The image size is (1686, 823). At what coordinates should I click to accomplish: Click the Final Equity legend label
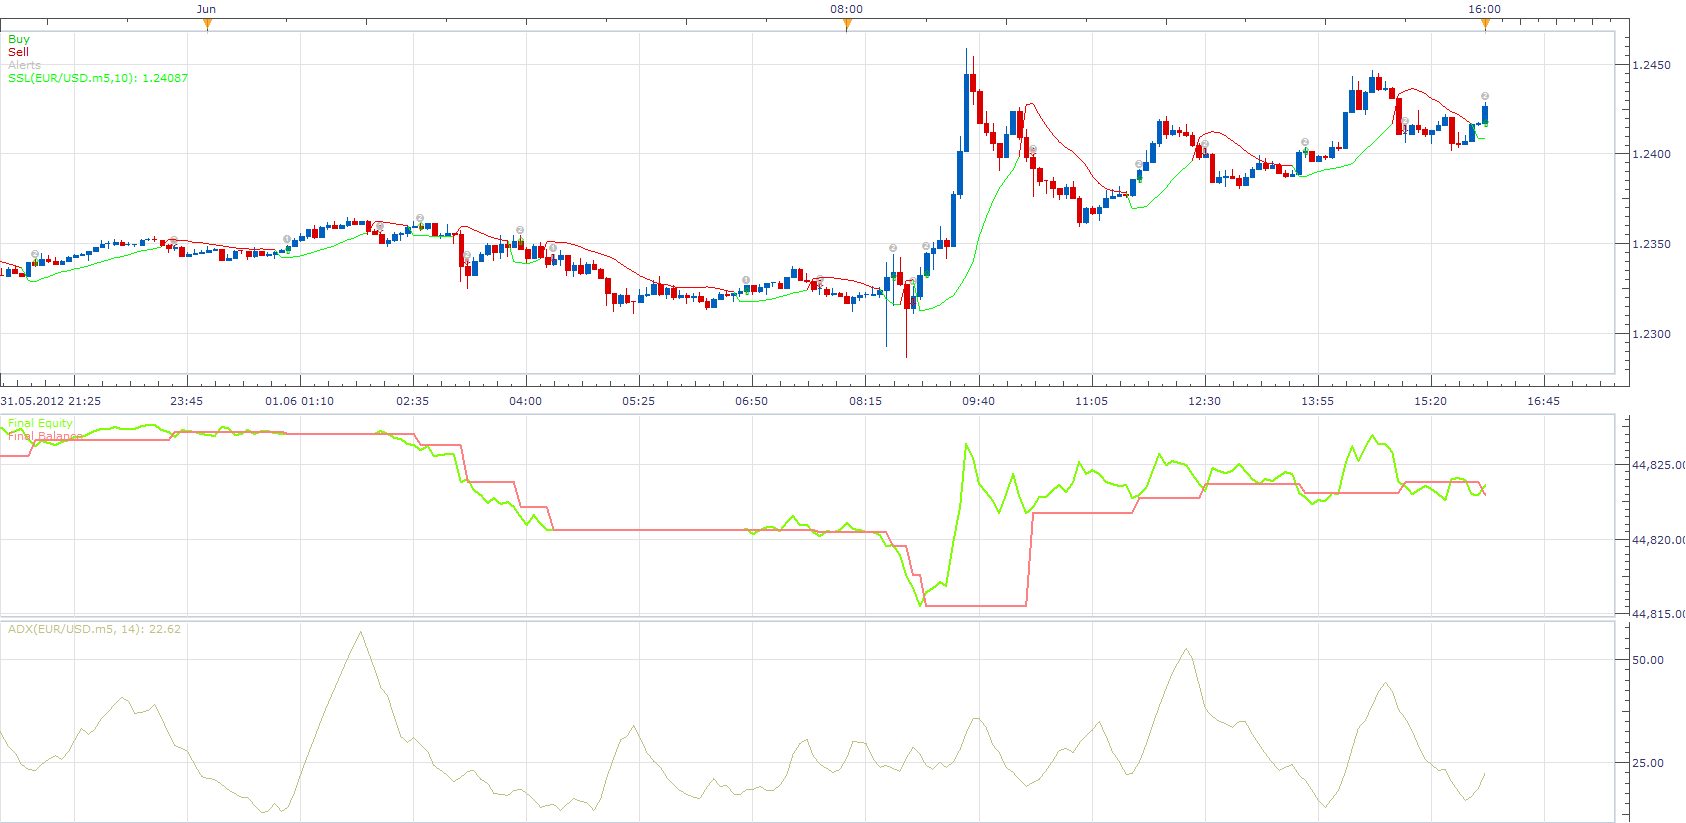[40, 424]
